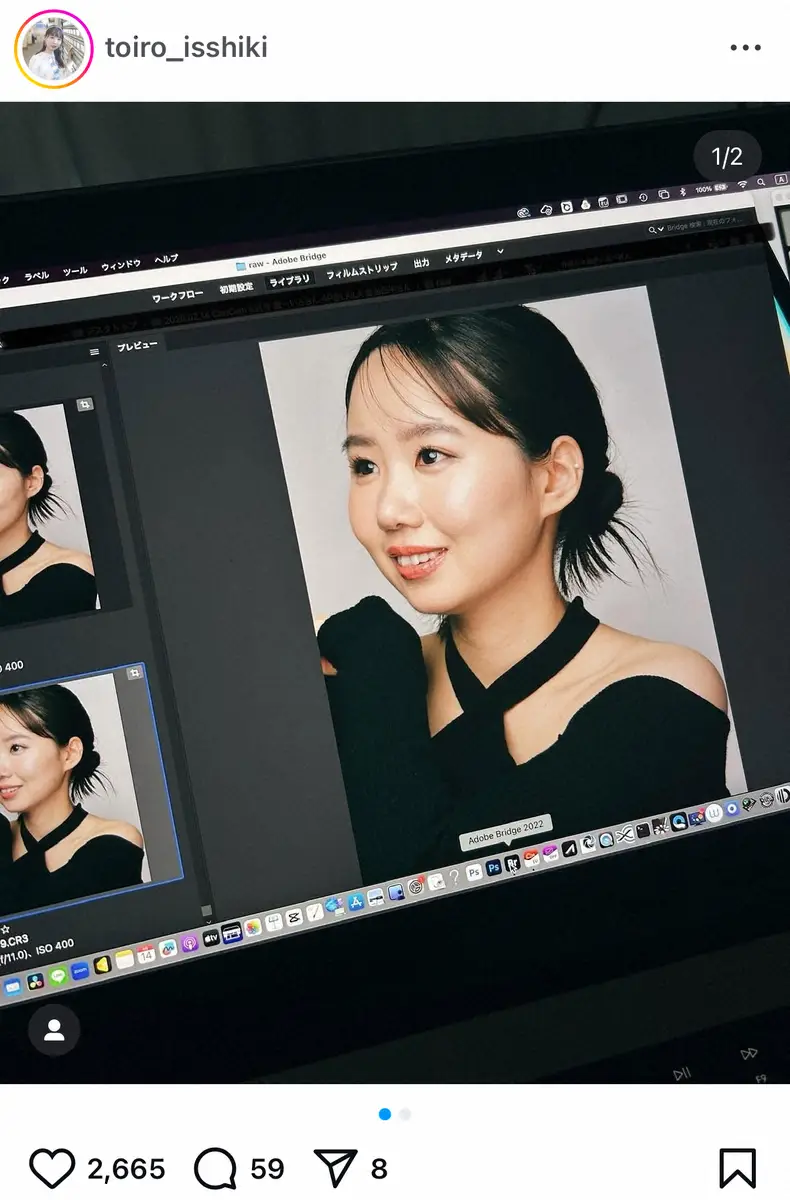This screenshot has height=1200, width=790.
Task: Click the プレビュー panel tab
Action: point(136,346)
